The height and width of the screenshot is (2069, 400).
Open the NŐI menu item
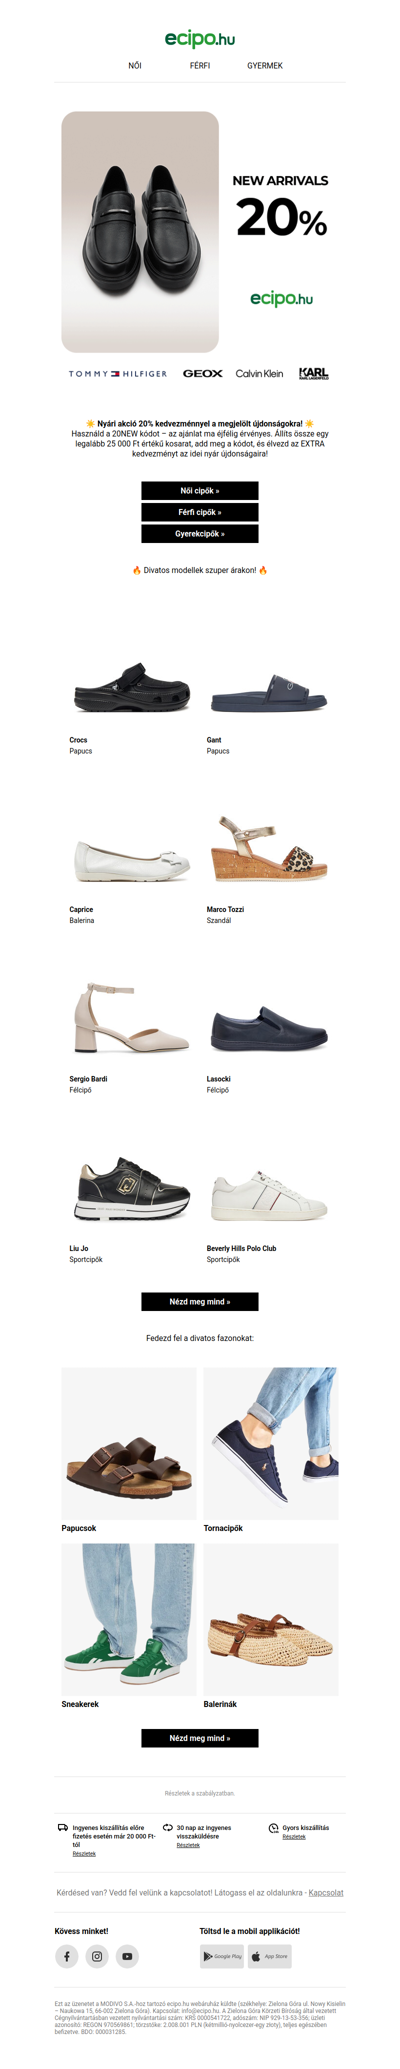click(x=135, y=65)
